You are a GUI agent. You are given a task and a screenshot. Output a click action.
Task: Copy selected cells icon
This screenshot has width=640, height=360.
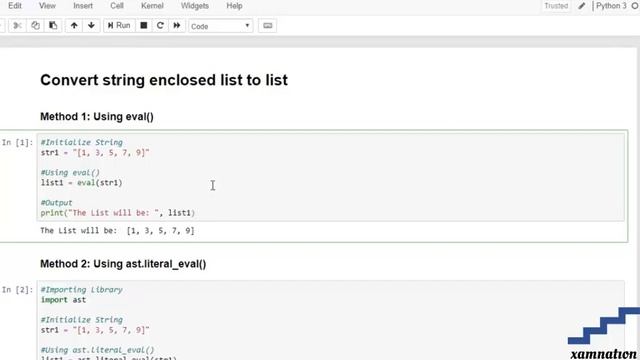(x=36, y=26)
